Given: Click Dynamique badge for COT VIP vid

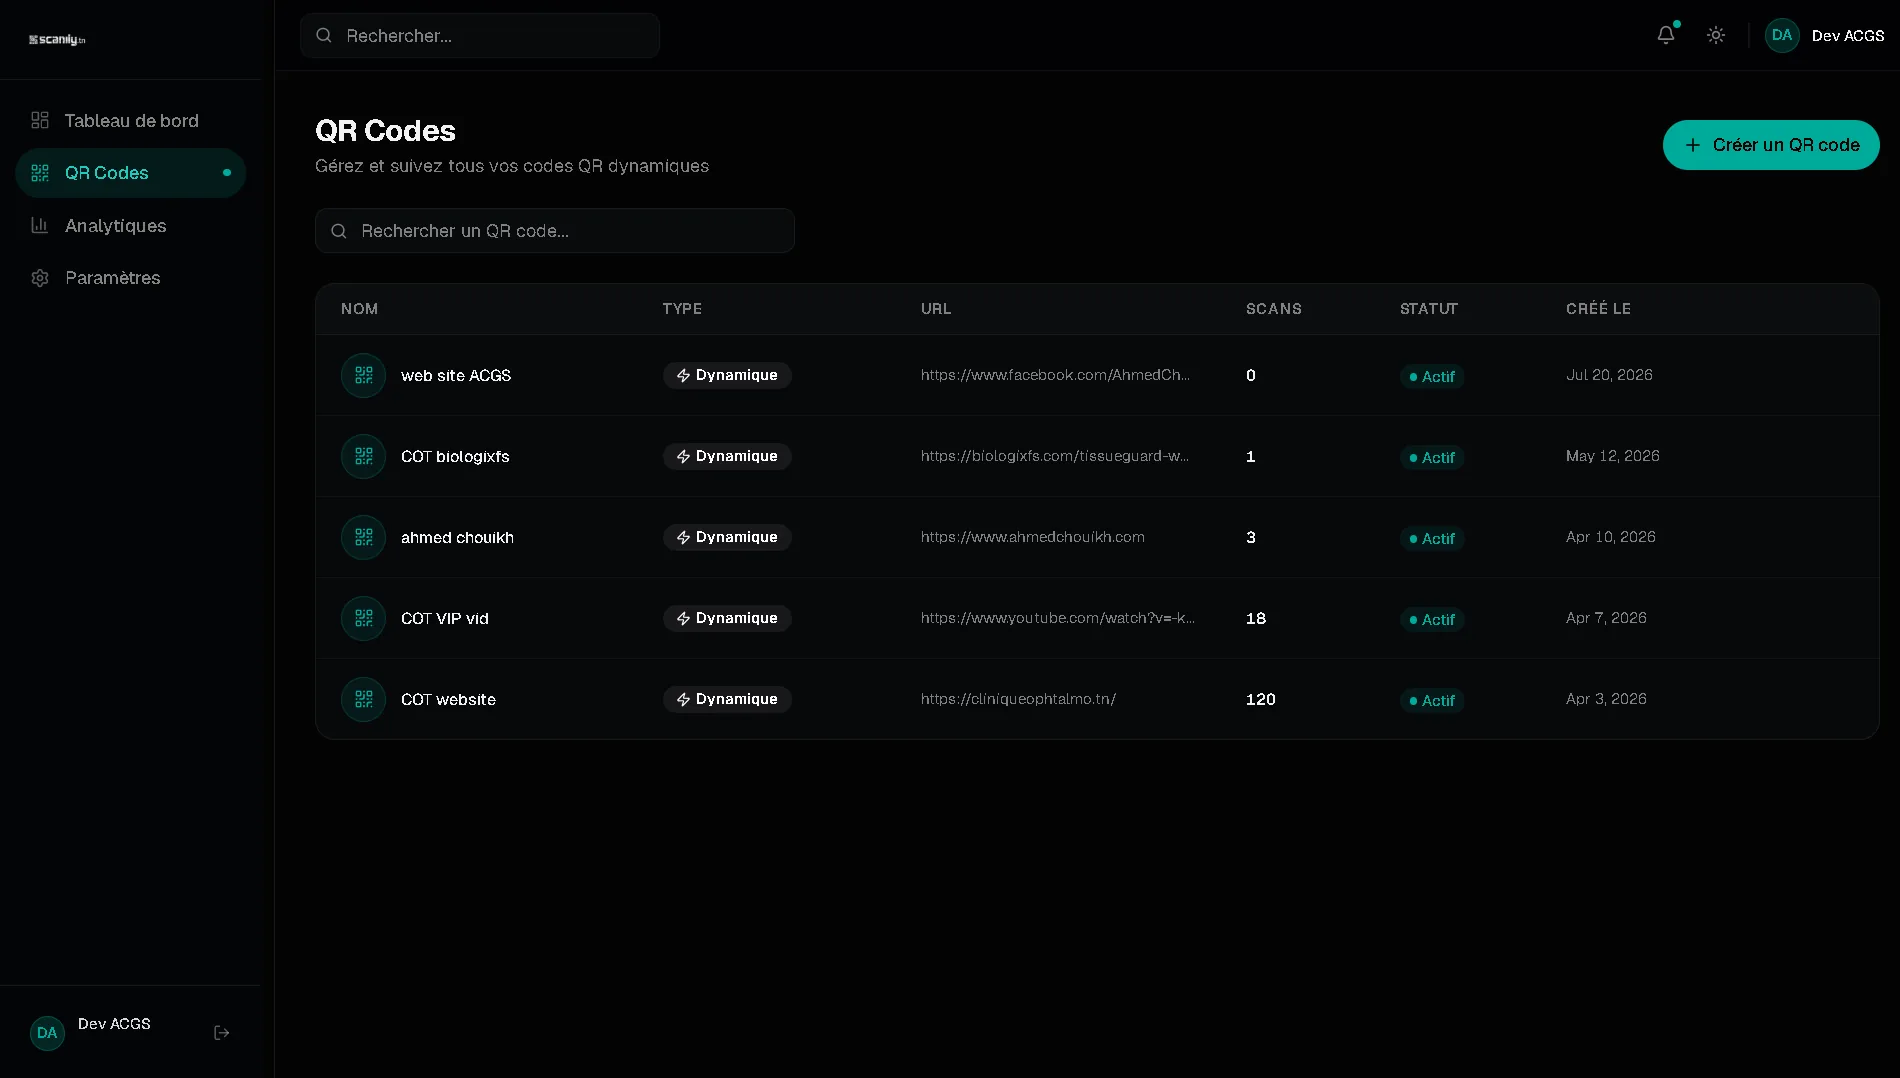Looking at the screenshot, I should 727,618.
